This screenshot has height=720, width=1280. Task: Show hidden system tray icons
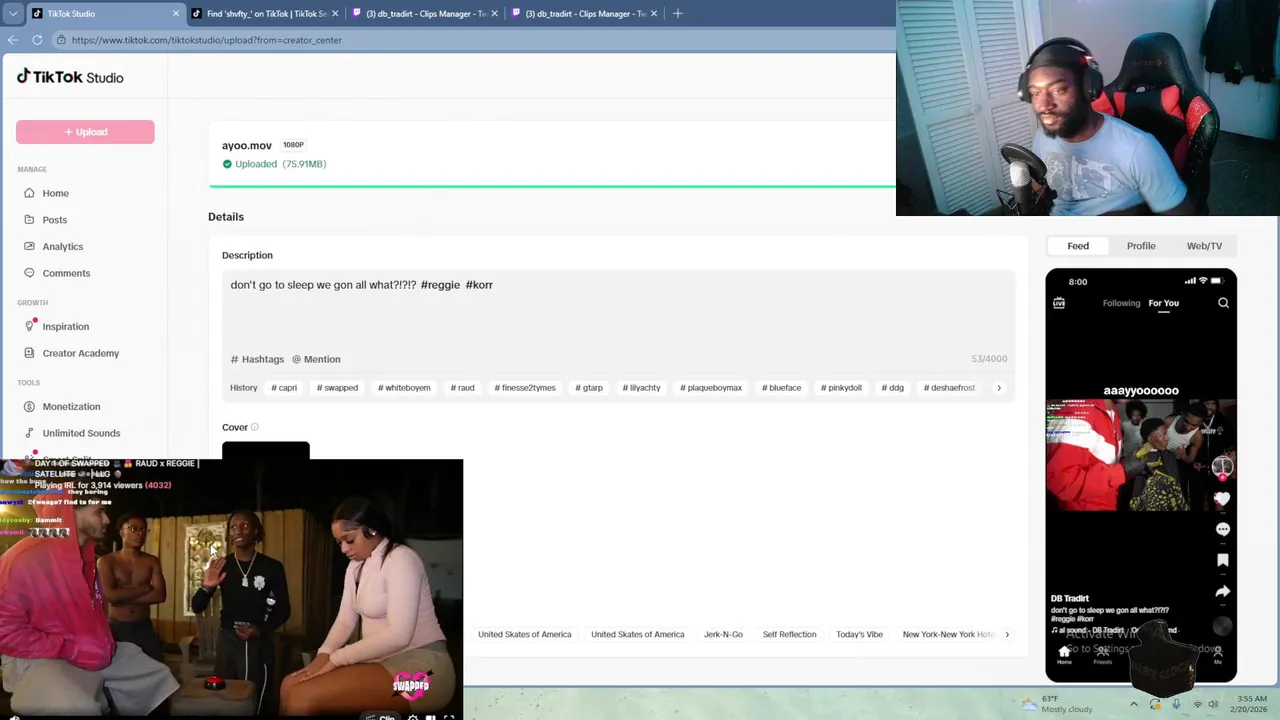(x=1134, y=704)
